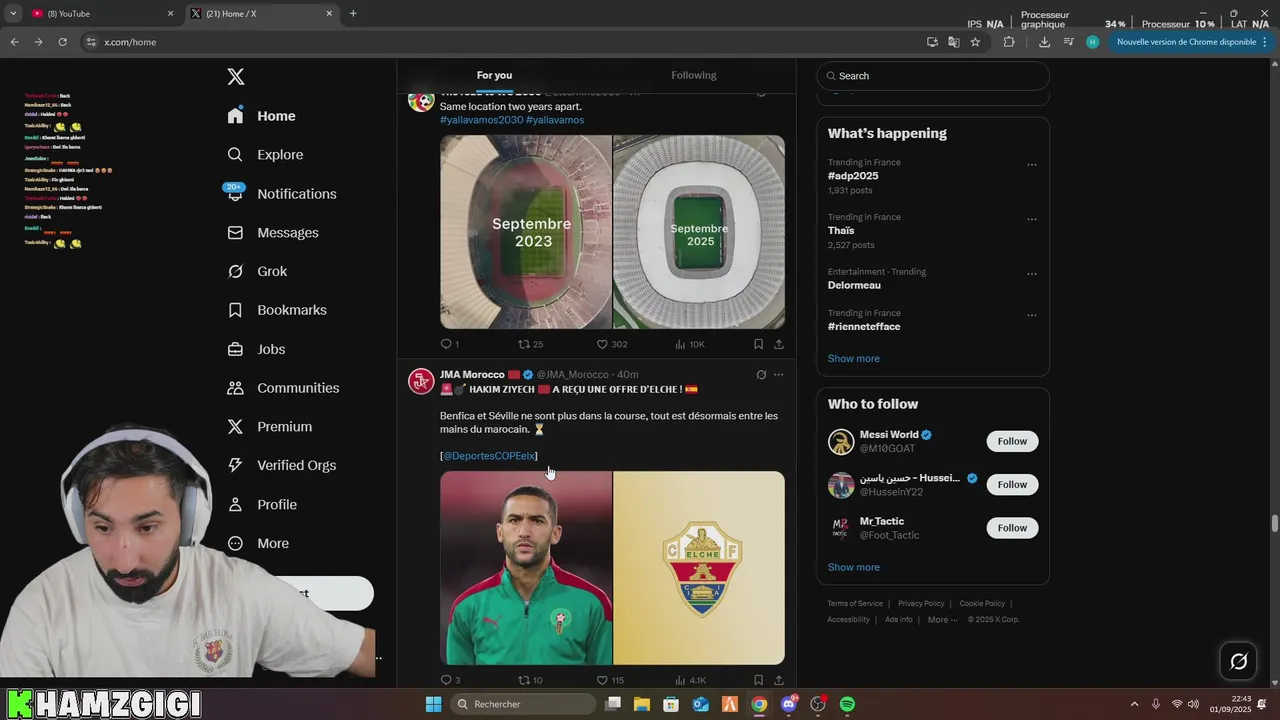Image resolution: width=1280 pixels, height=720 pixels.
Task: Reply to the Ziyech post with 3 replies
Action: pyautogui.click(x=450, y=680)
